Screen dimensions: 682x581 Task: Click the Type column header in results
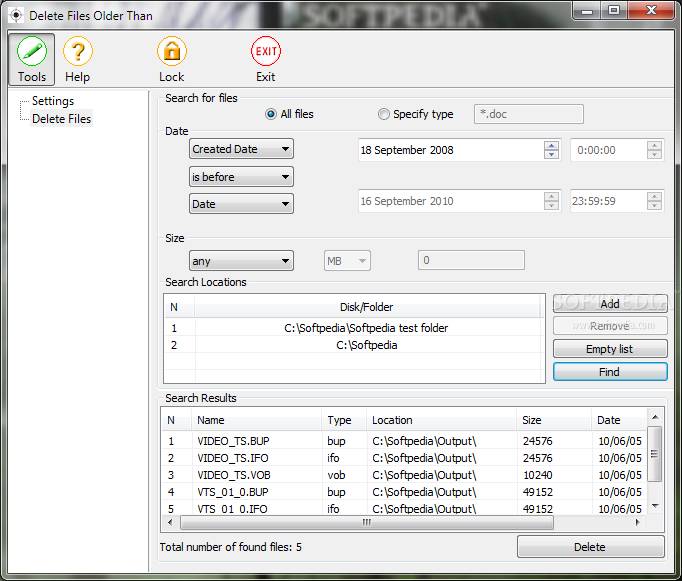[344, 420]
